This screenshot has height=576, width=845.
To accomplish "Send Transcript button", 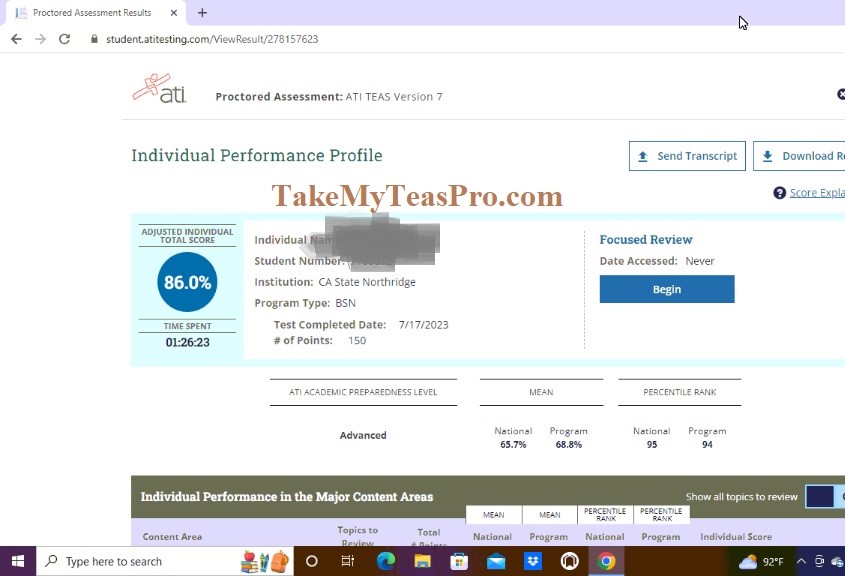I will click(687, 156).
